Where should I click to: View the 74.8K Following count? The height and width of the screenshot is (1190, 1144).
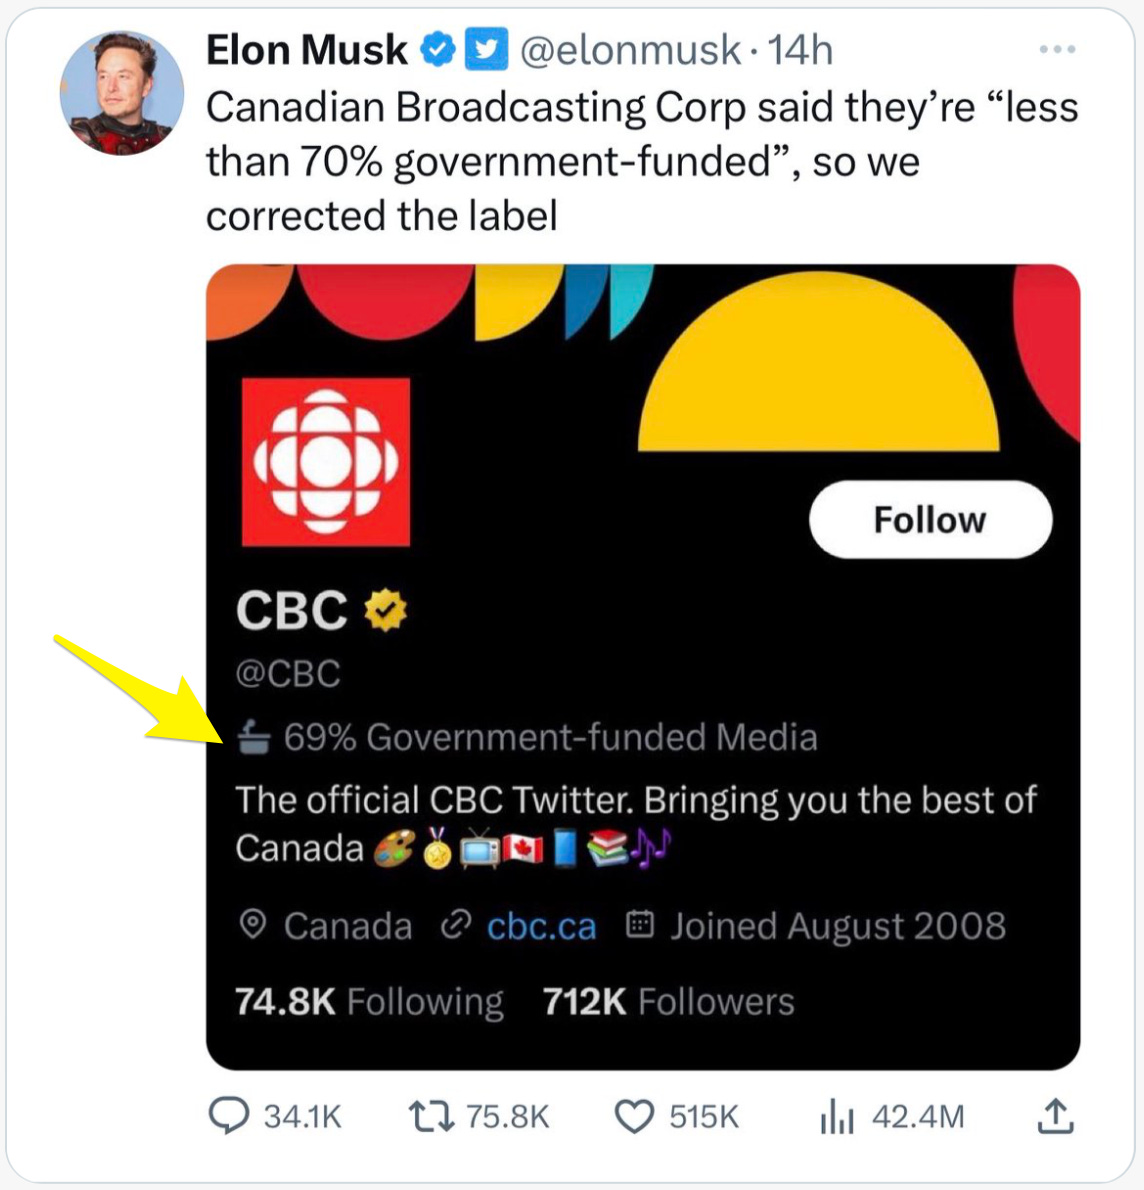click(369, 1001)
